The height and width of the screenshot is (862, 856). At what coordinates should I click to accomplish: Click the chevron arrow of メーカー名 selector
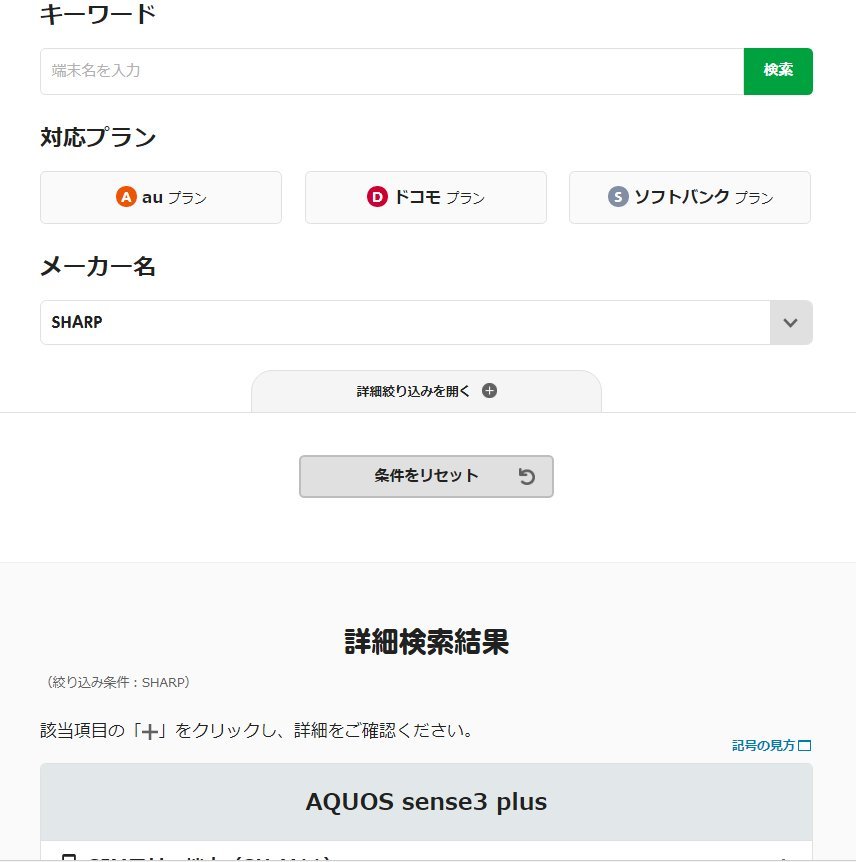point(790,323)
